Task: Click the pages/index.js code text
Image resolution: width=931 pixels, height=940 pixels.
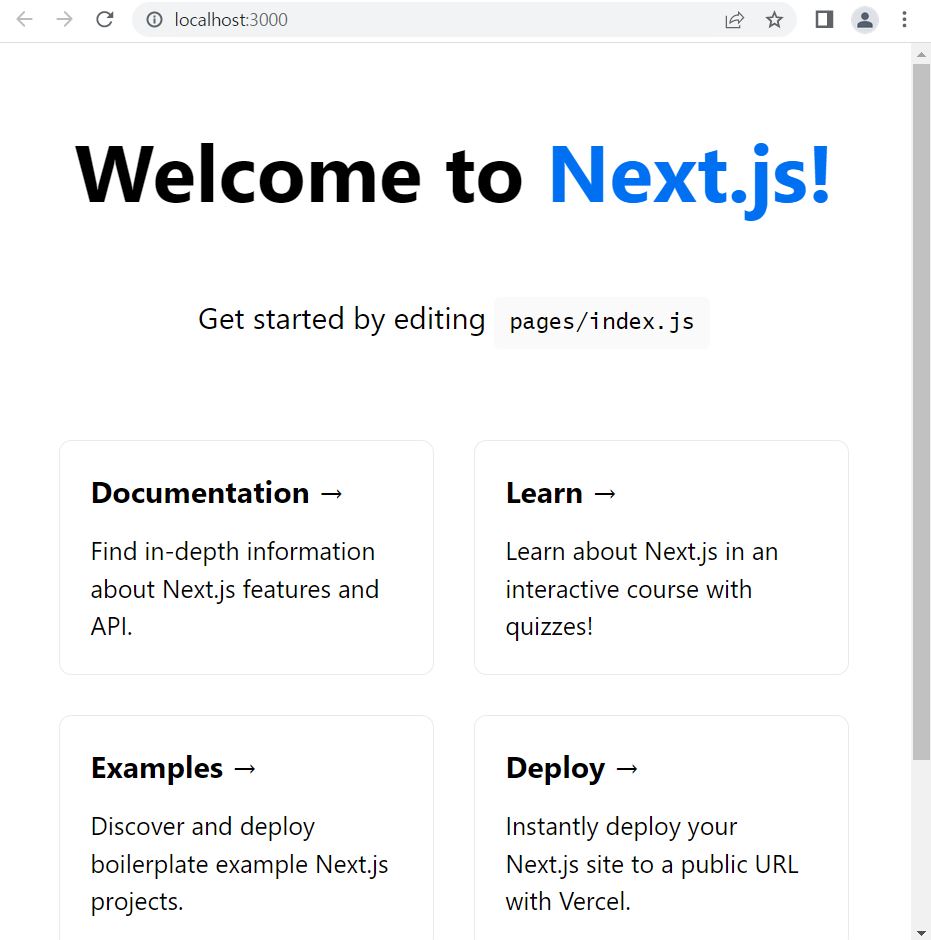Action: click(602, 323)
